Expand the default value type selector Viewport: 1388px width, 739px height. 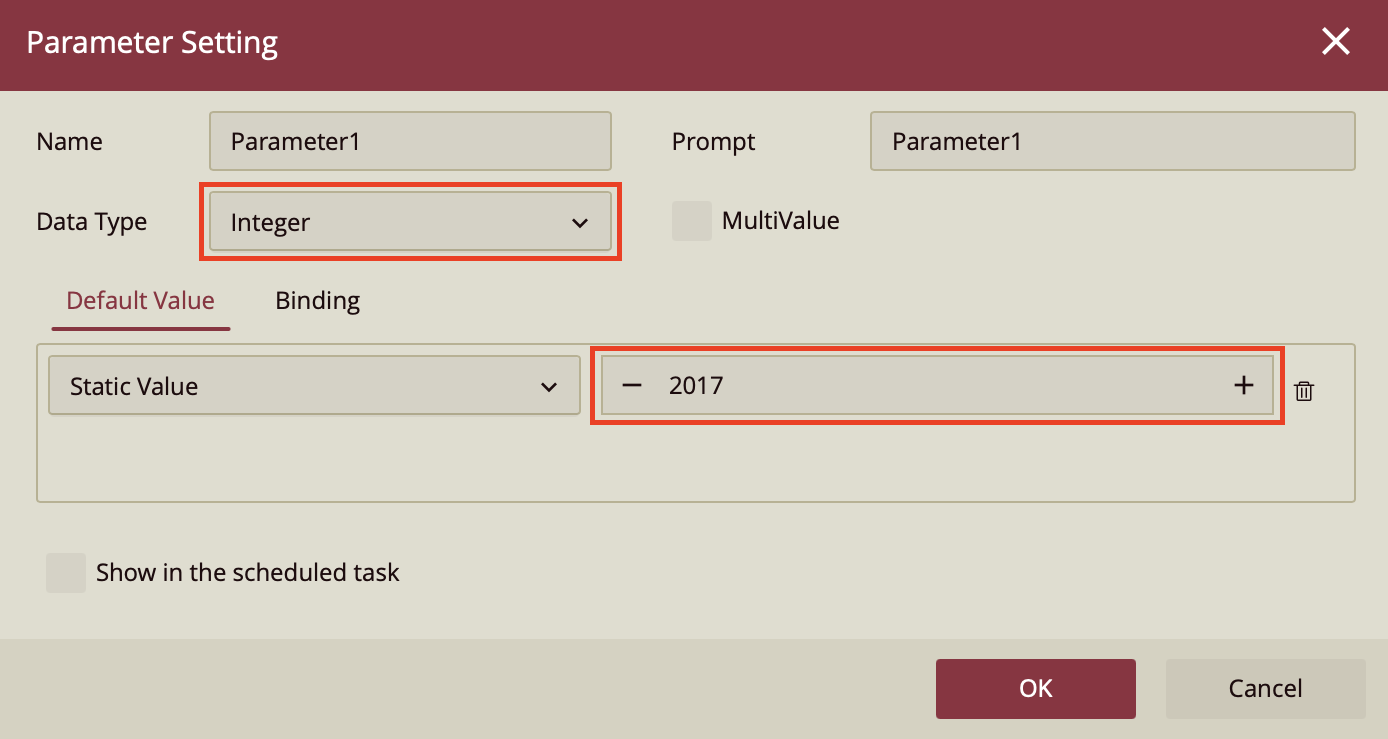coord(314,385)
